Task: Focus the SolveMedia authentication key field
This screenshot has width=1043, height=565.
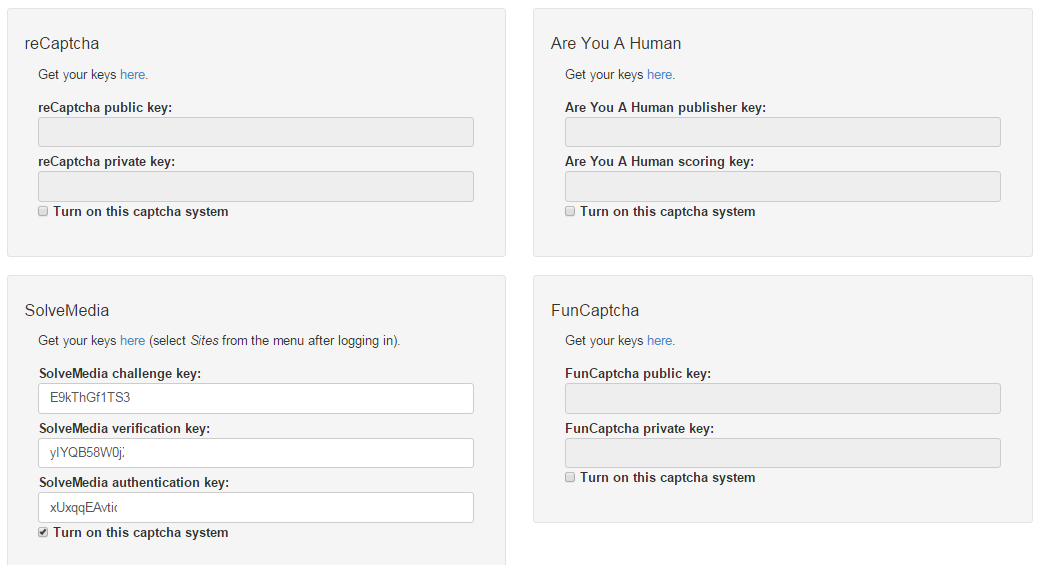Action: pos(256,507)
